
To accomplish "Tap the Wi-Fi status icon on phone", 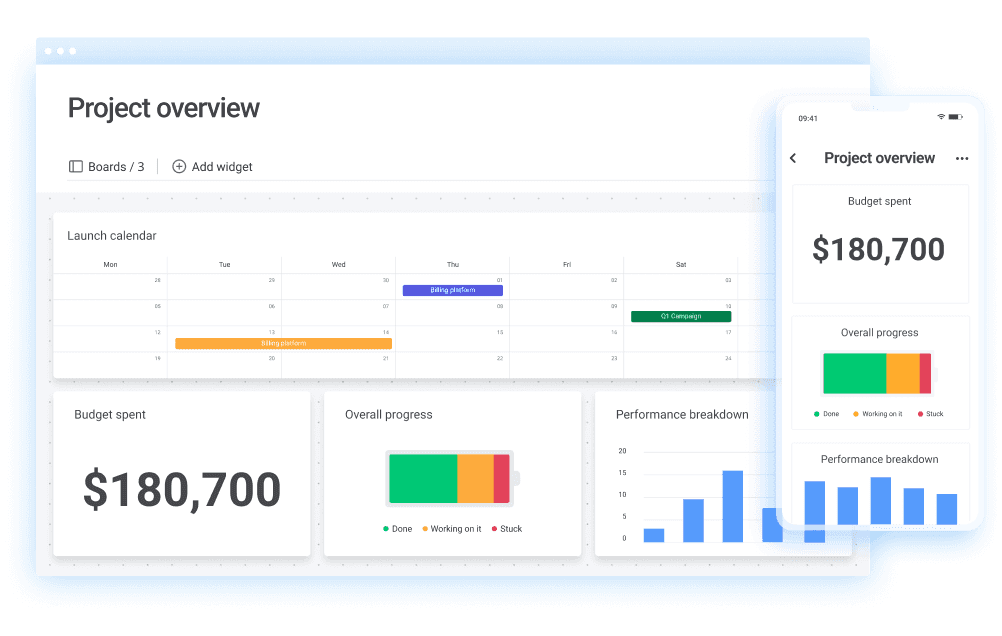I will (941, 118).
